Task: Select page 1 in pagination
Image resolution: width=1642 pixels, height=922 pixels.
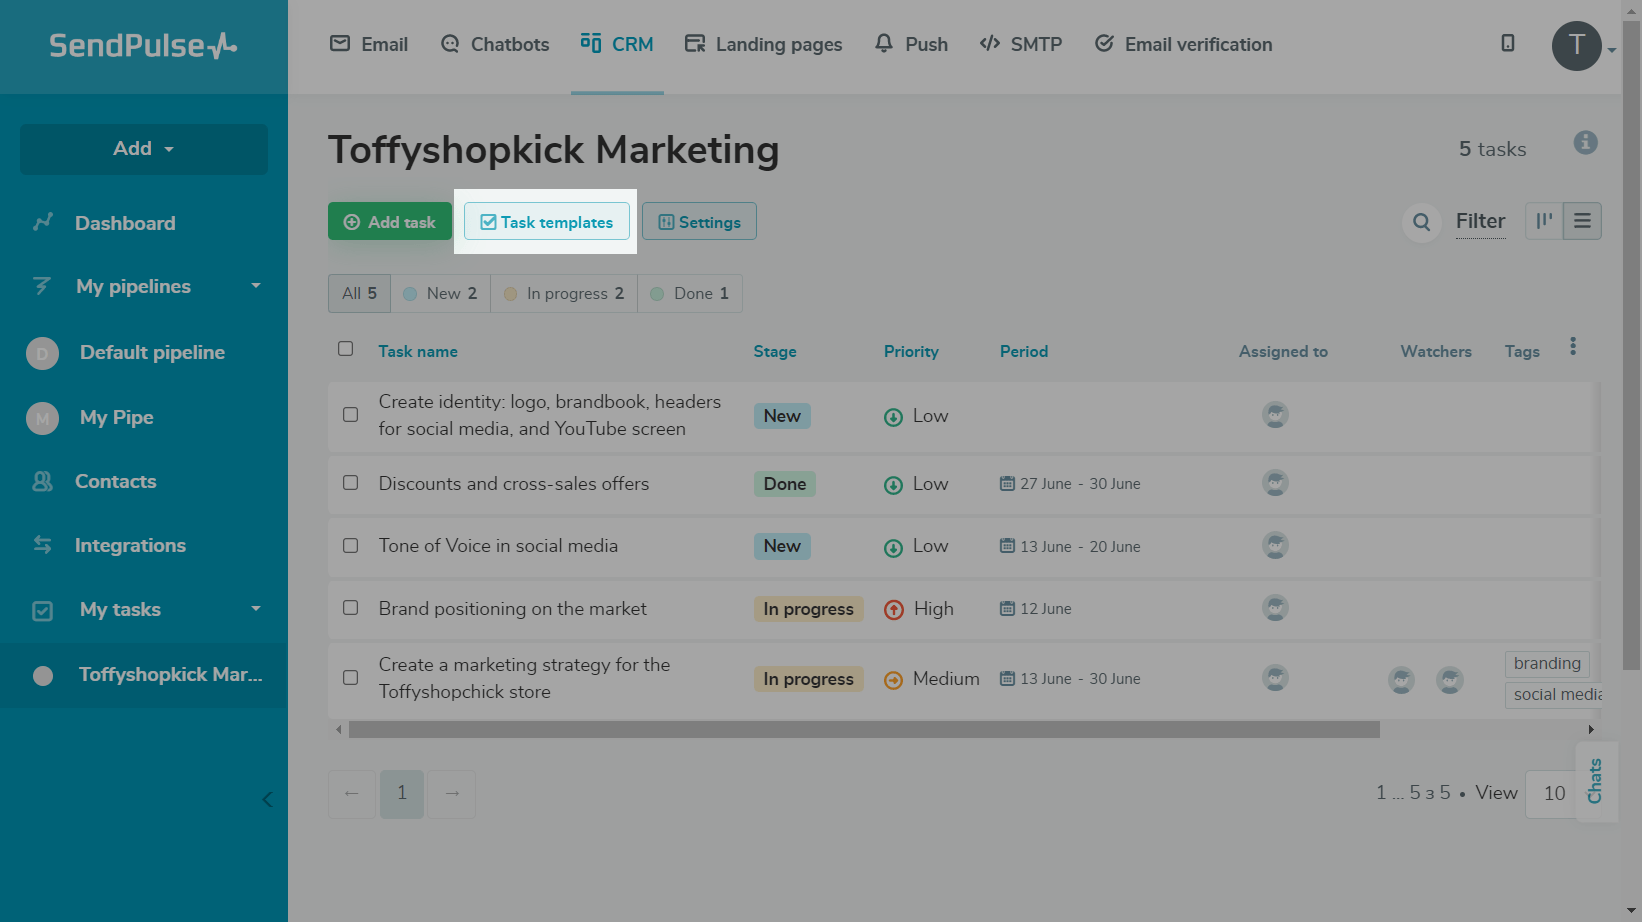Action: pos(402,794)
